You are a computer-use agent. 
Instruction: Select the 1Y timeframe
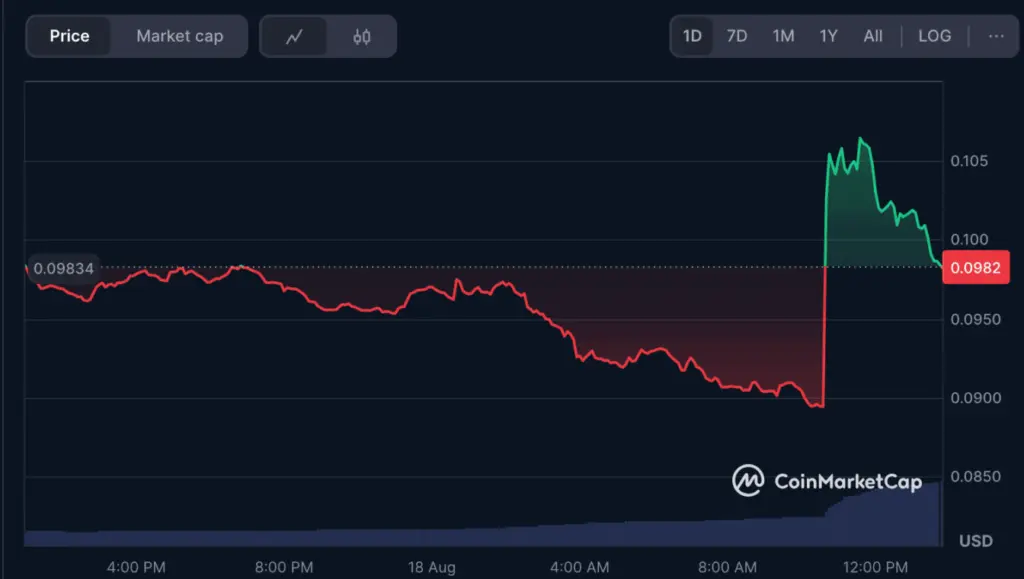click(828, 35)
